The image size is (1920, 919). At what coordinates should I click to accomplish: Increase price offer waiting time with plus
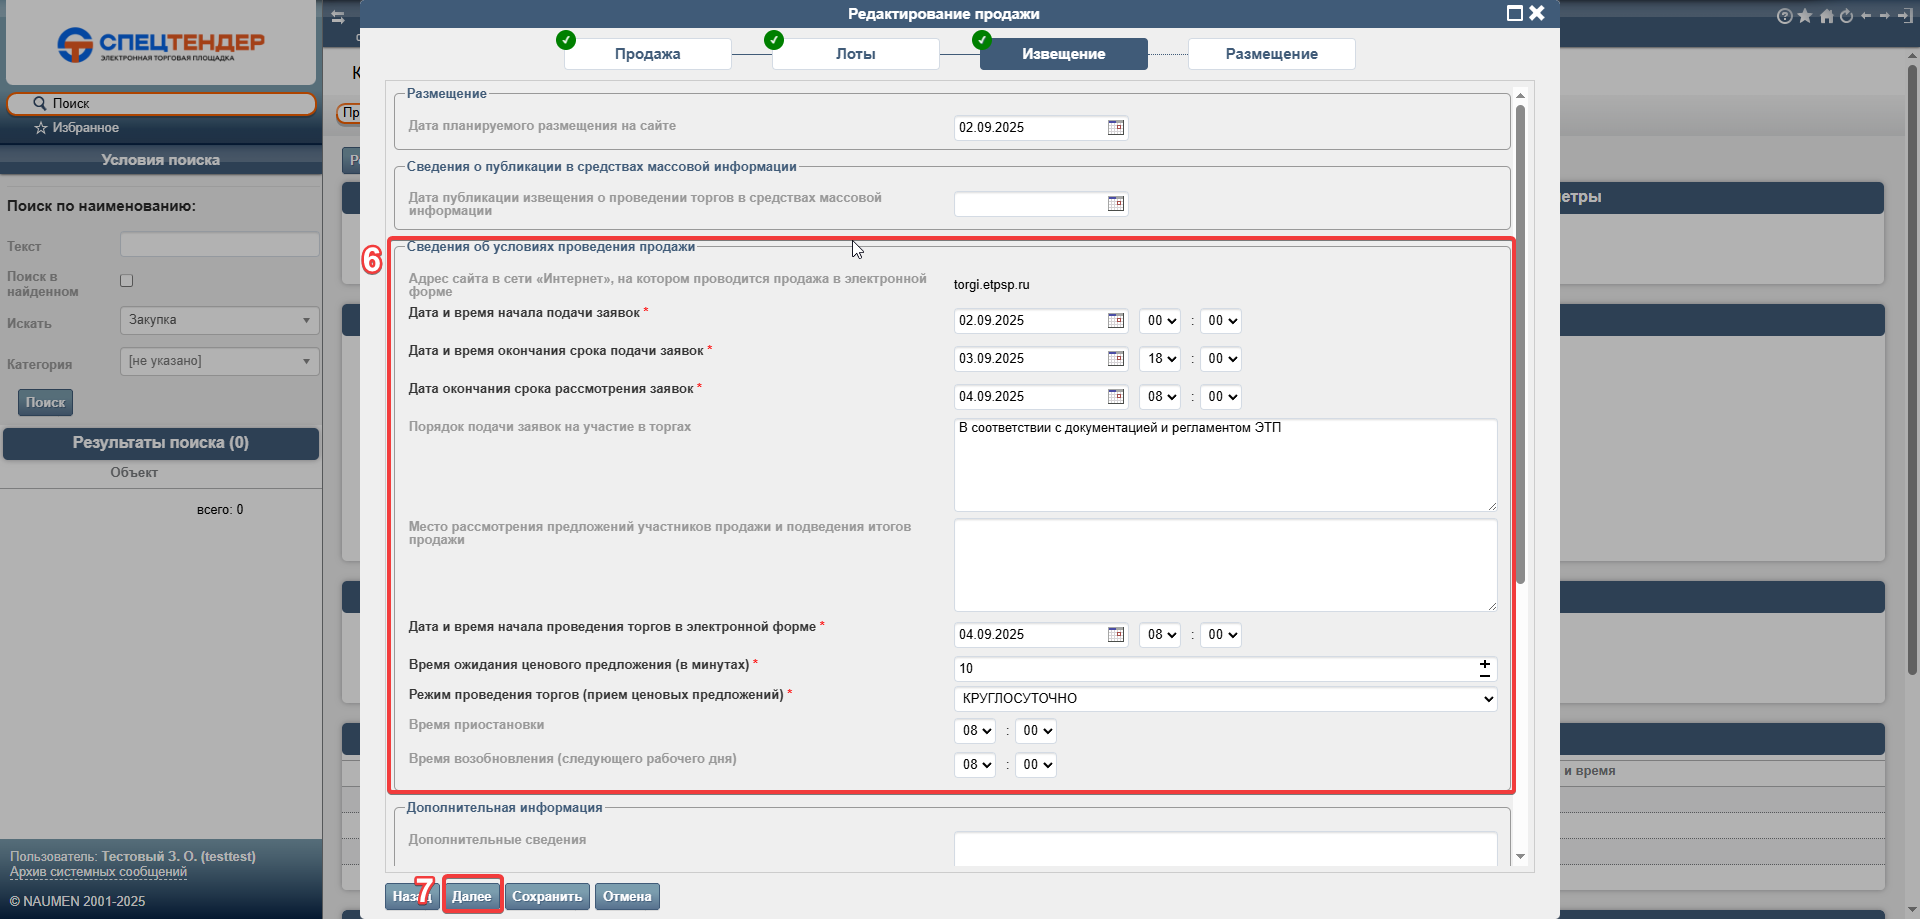tap(1485, 664)
